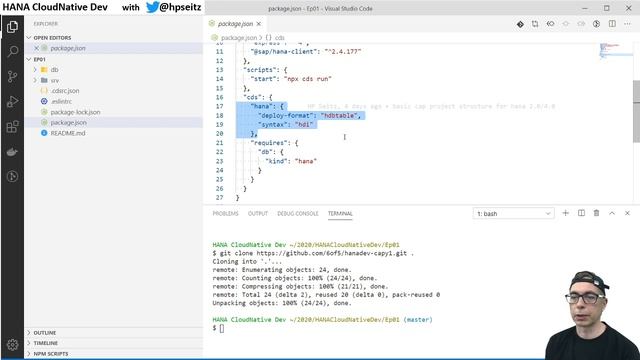Switch to the Terminal panel tab
This screenshot has height=360, width=640.
(340, 213)
